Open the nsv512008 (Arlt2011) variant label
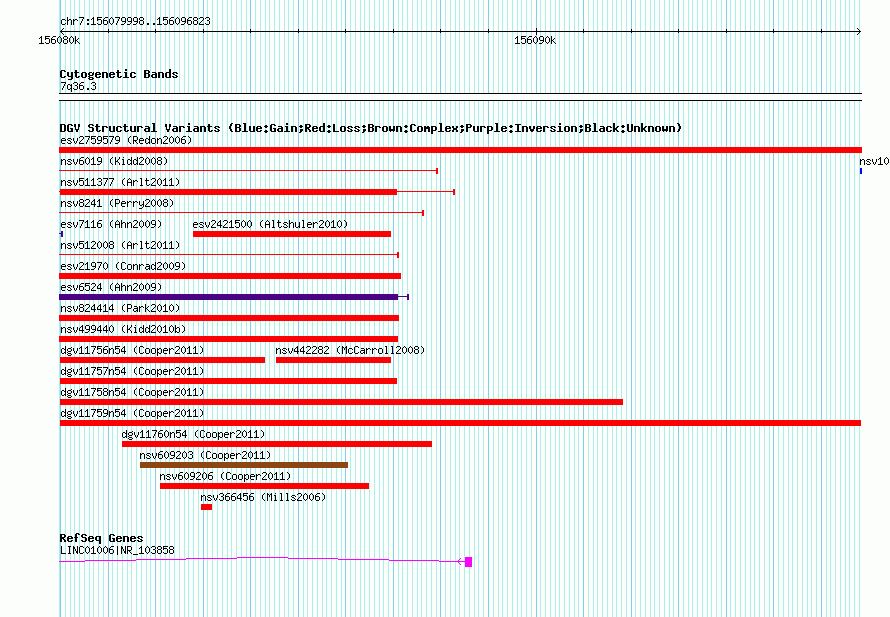The height and width of the screenshot is (617, 890). [120, 245]
